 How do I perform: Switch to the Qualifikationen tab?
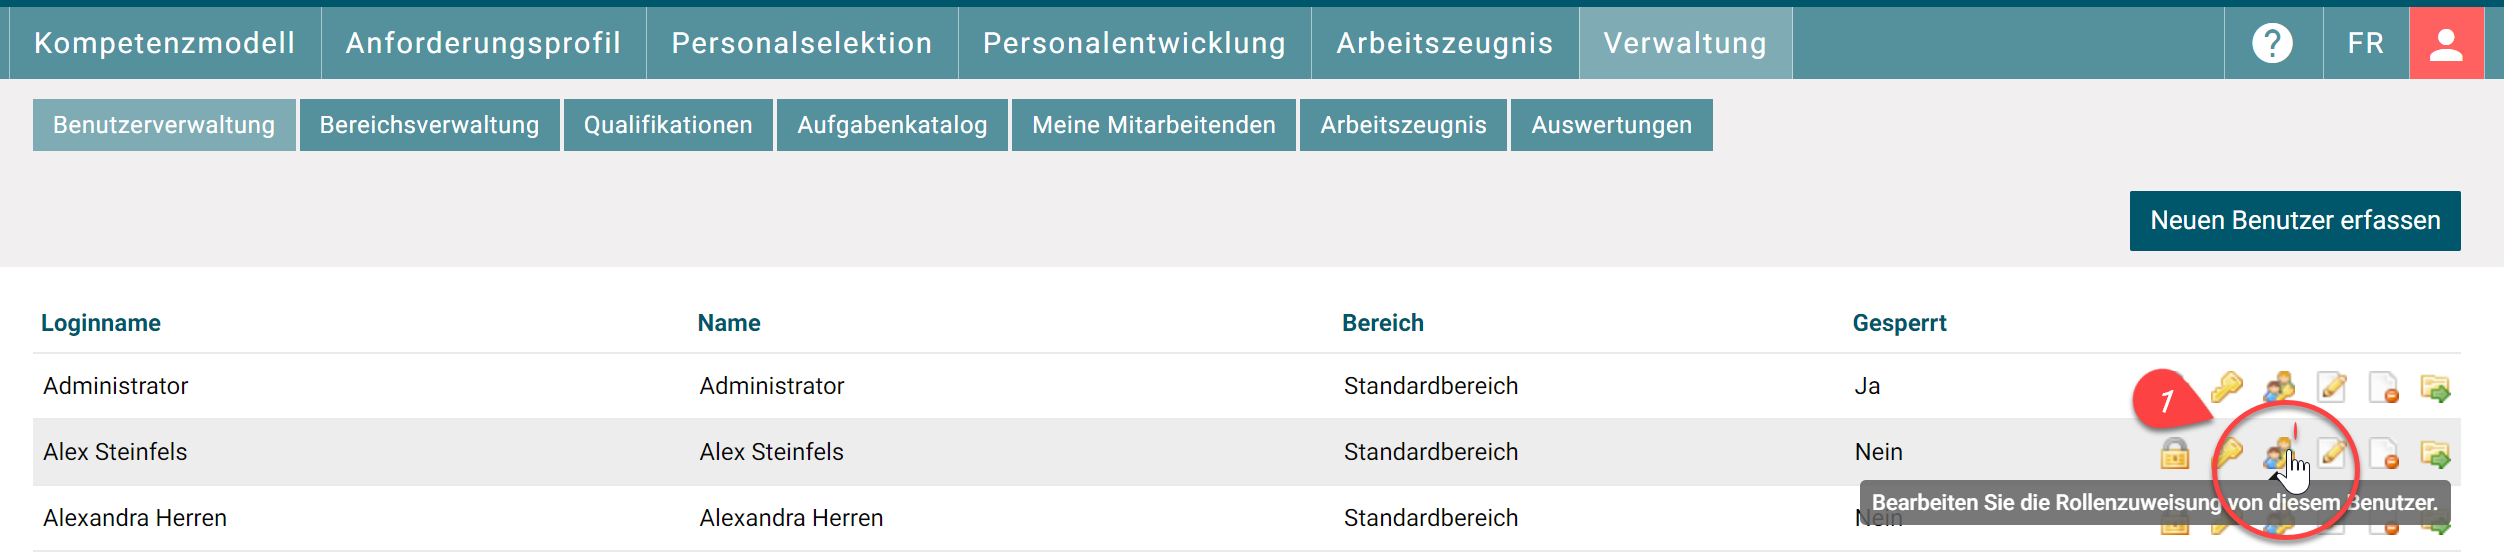coord(668,125)
